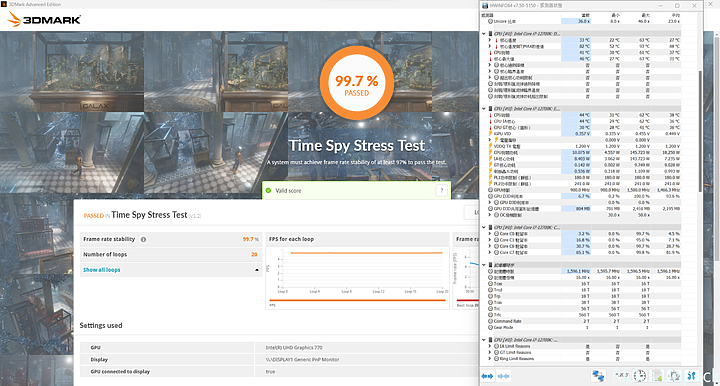Open the info icon beside Frame rate stability
Viewport: 720px width, 386px height.
click(143, 239)
